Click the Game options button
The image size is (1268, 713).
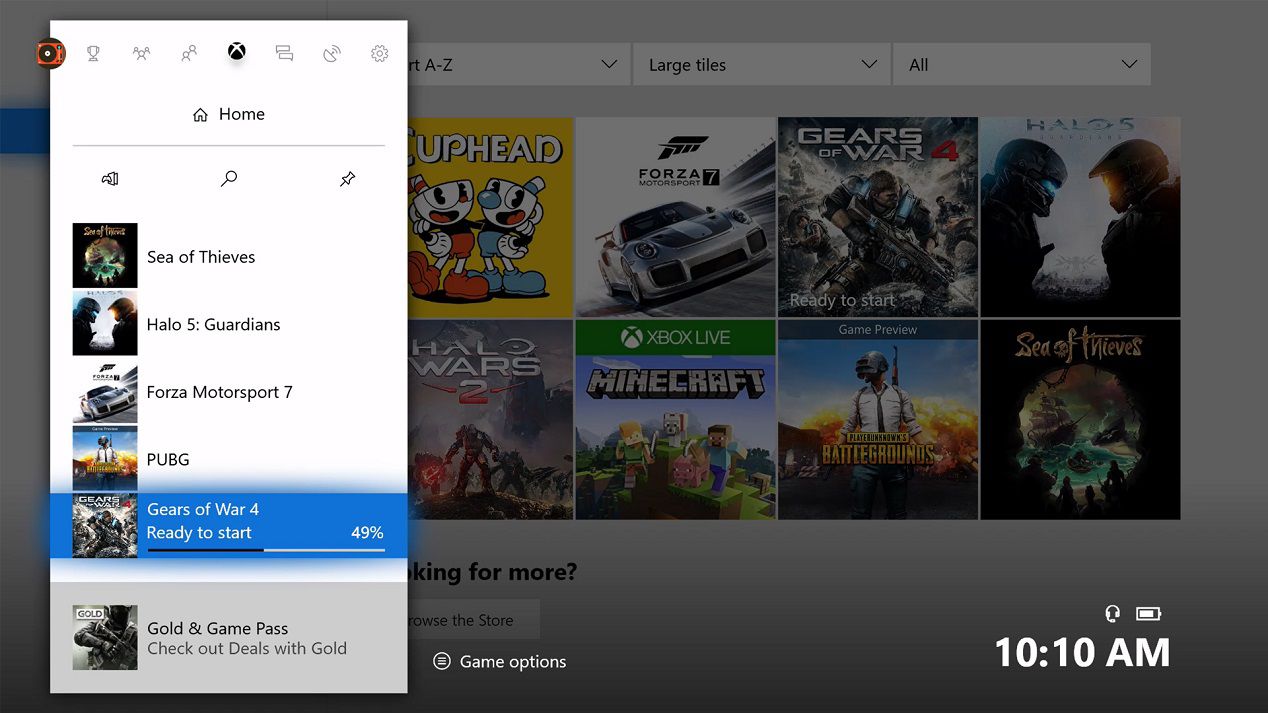500,661
